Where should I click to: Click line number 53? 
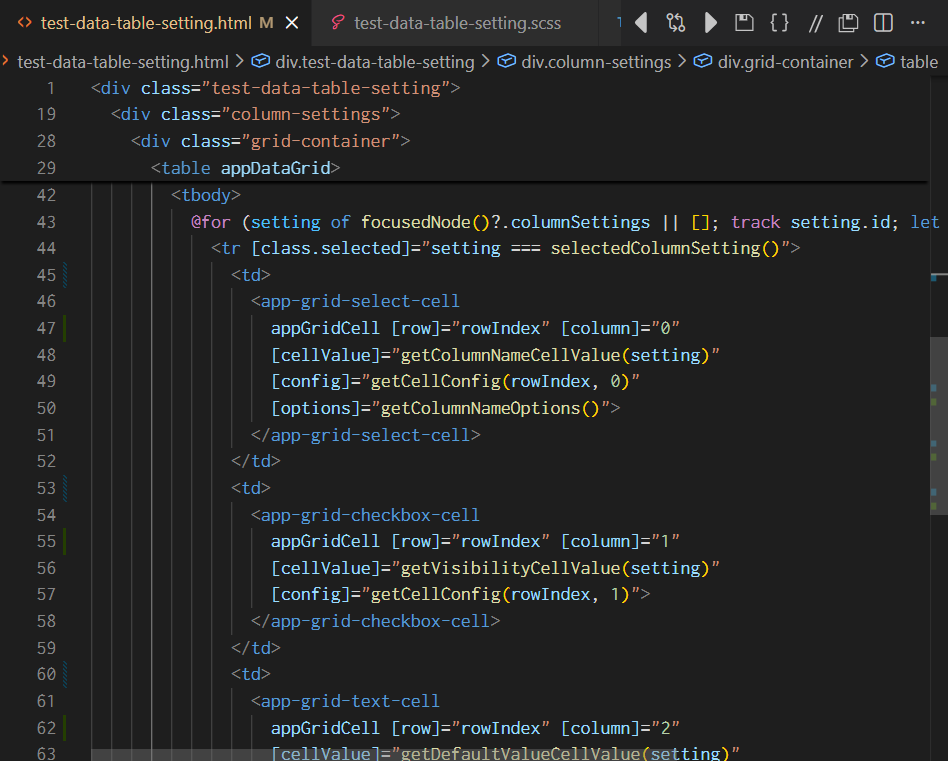coord(46,488)
